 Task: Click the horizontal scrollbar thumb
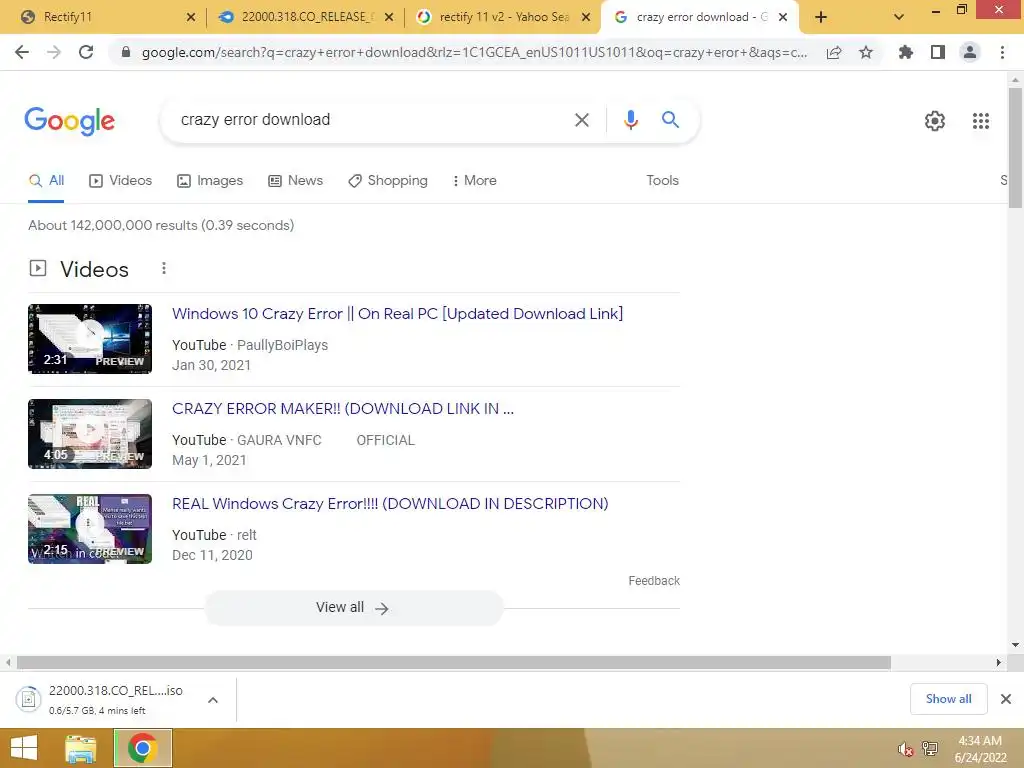[x=454, y=663]
